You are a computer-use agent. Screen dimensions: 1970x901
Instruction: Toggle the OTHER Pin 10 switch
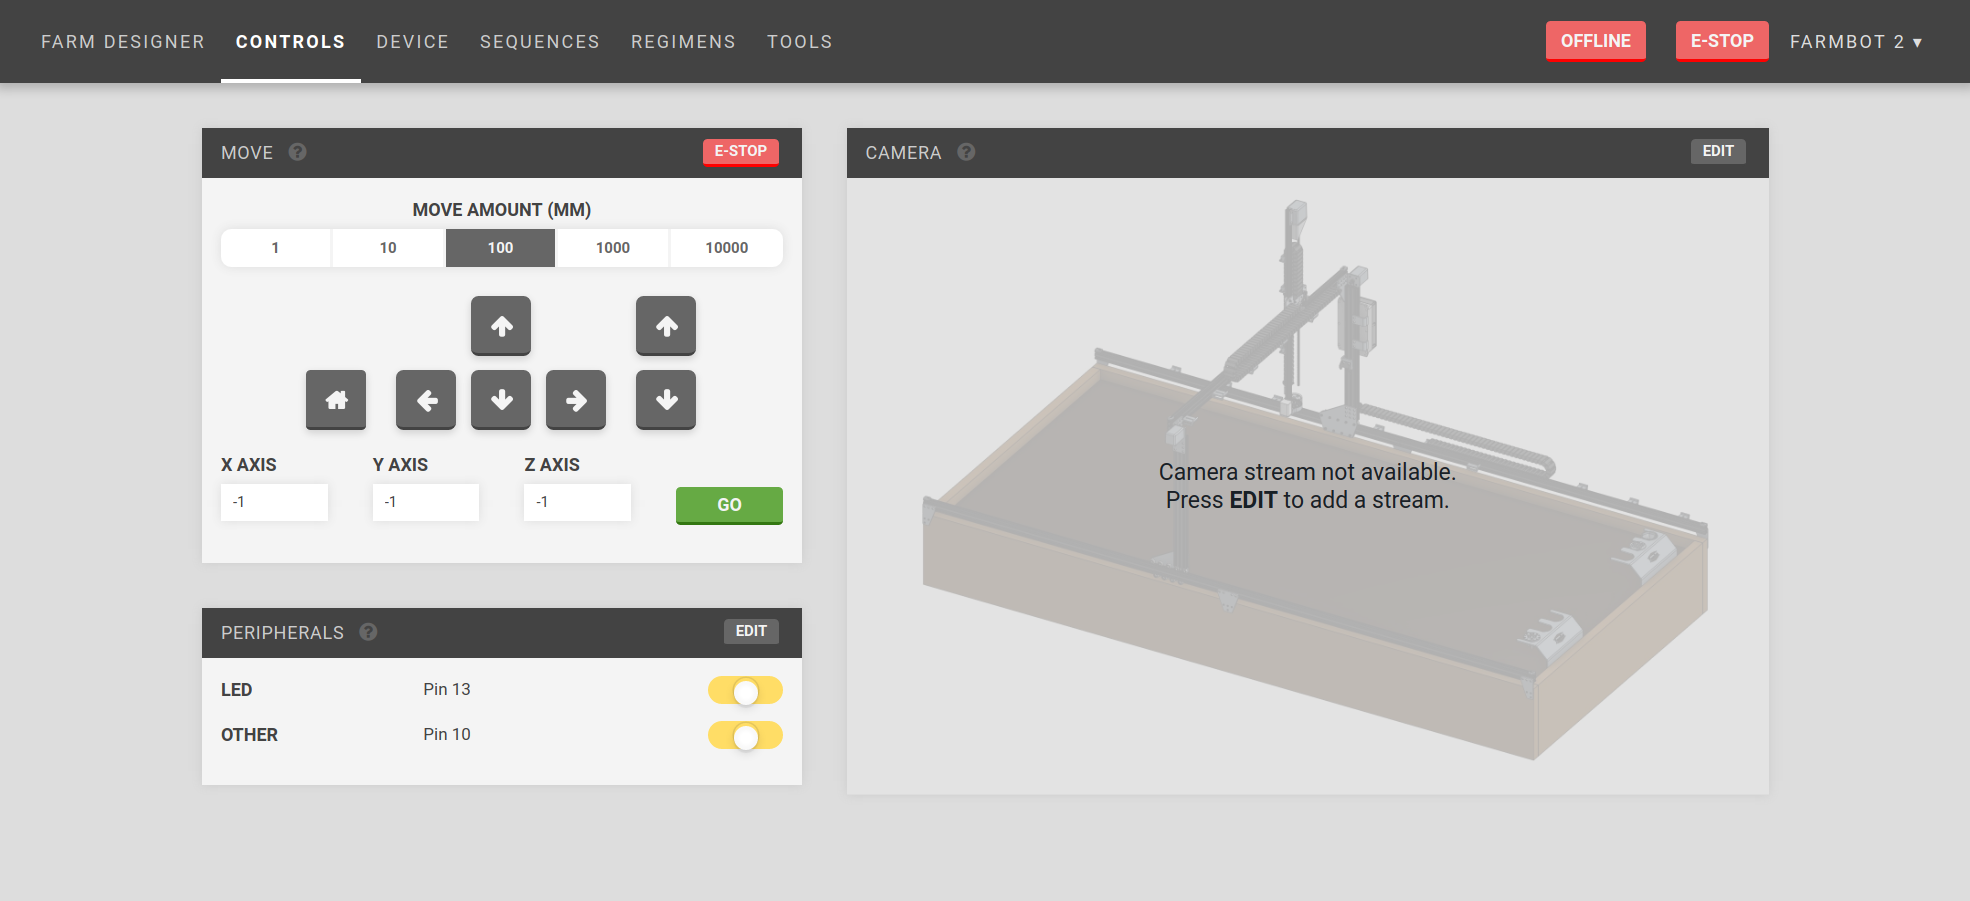(745, 736)
